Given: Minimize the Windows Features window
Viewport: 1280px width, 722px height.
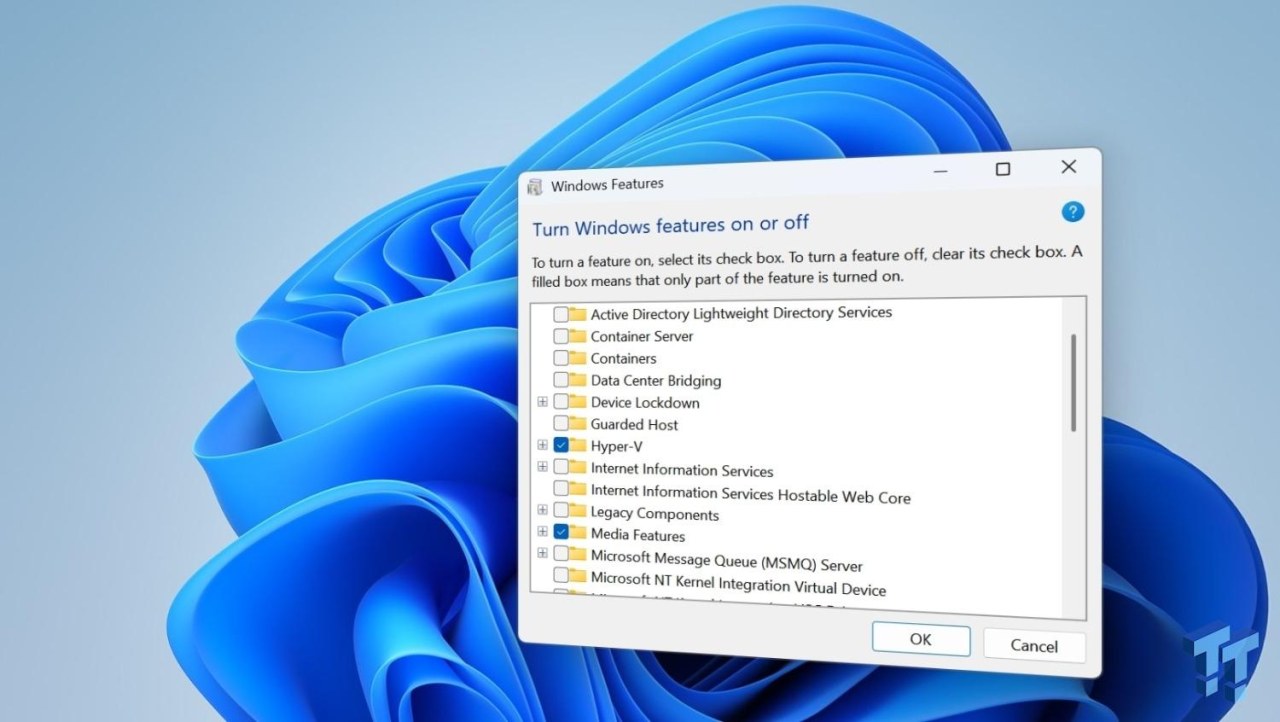Looking at the screenshot, I should pyautogui.click(x=938, y=171).
